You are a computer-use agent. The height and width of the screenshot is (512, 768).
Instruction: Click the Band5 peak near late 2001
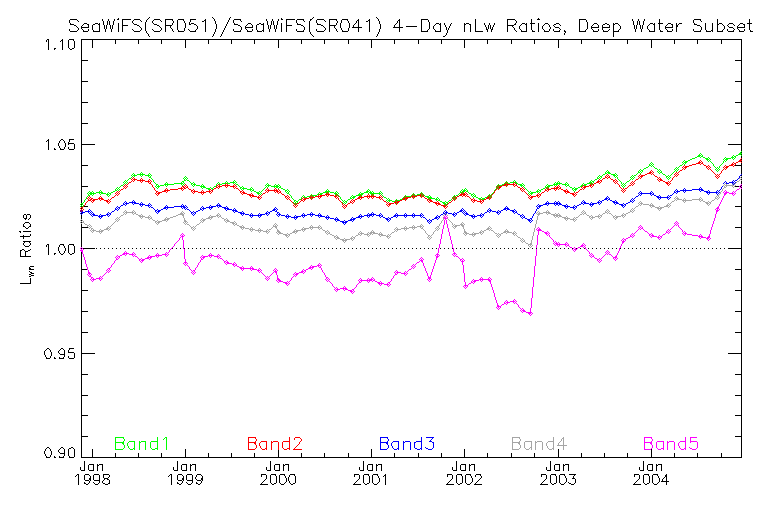(446, 218)
